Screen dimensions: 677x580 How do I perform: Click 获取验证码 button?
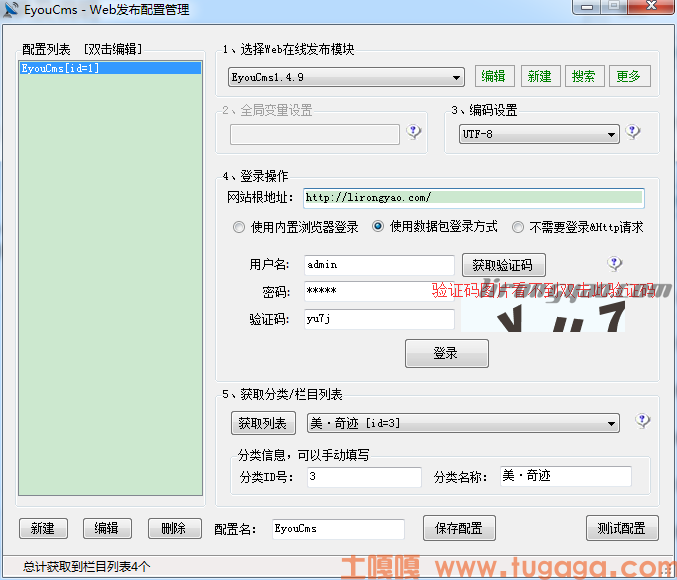(x=503, y=265)
